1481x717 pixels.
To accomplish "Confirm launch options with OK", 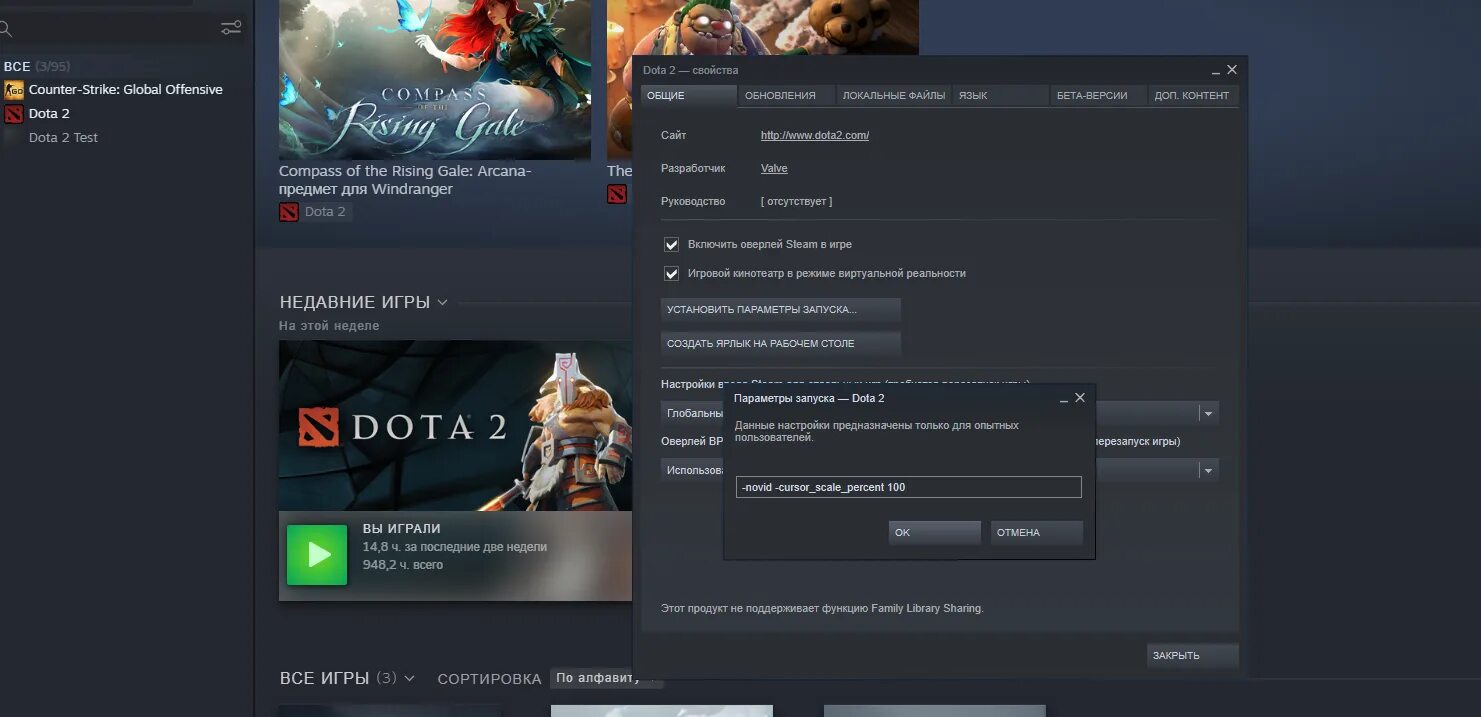I will pyautogui.click(x=934, y=532).
